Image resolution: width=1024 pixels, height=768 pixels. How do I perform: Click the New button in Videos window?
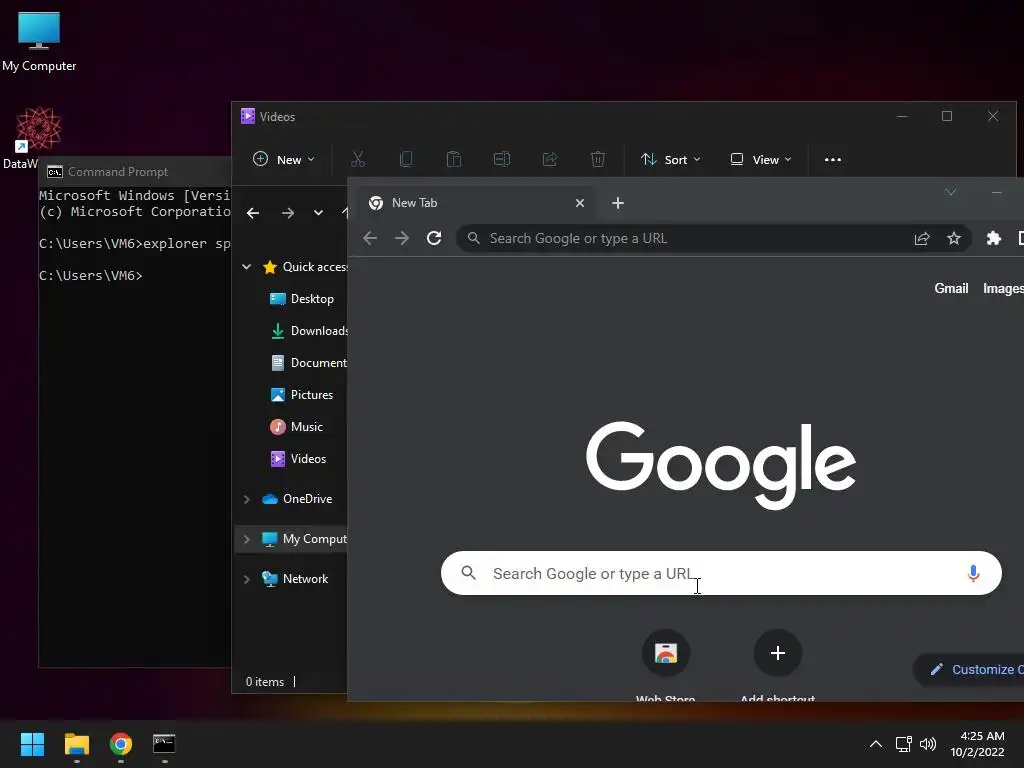point(284,159)
